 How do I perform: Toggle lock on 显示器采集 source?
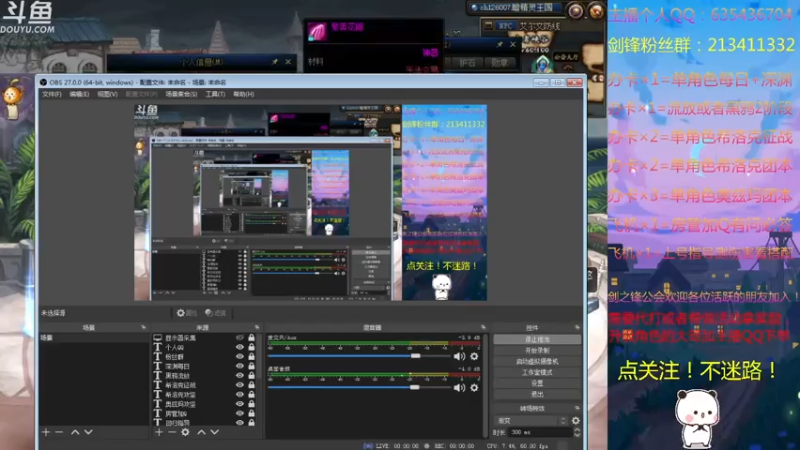[251, 338]
